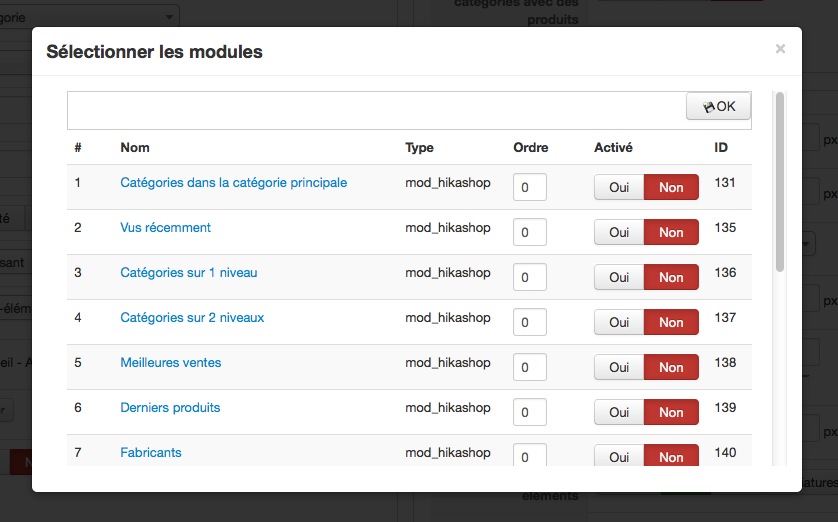
Task: Set Catégories dans la catégorie principale to Oui
Action: tap(619, 187)
